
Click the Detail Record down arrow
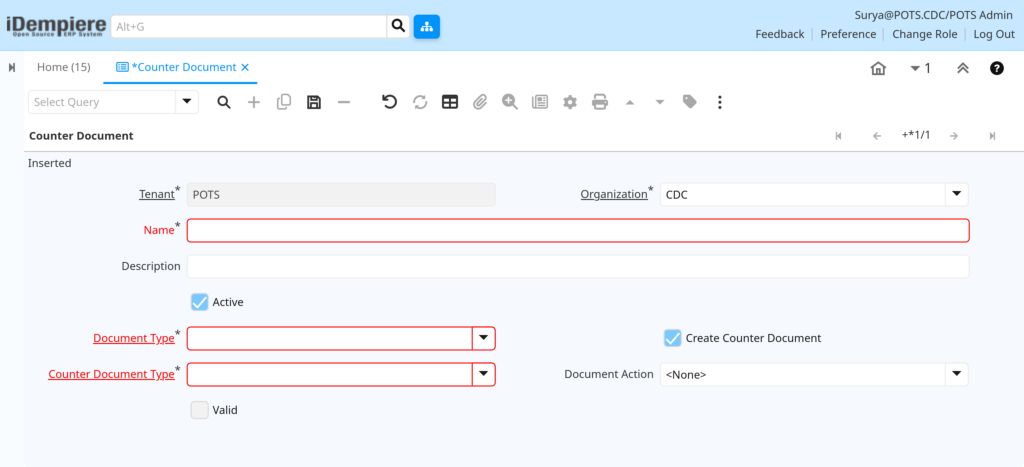tap(660, 103)
